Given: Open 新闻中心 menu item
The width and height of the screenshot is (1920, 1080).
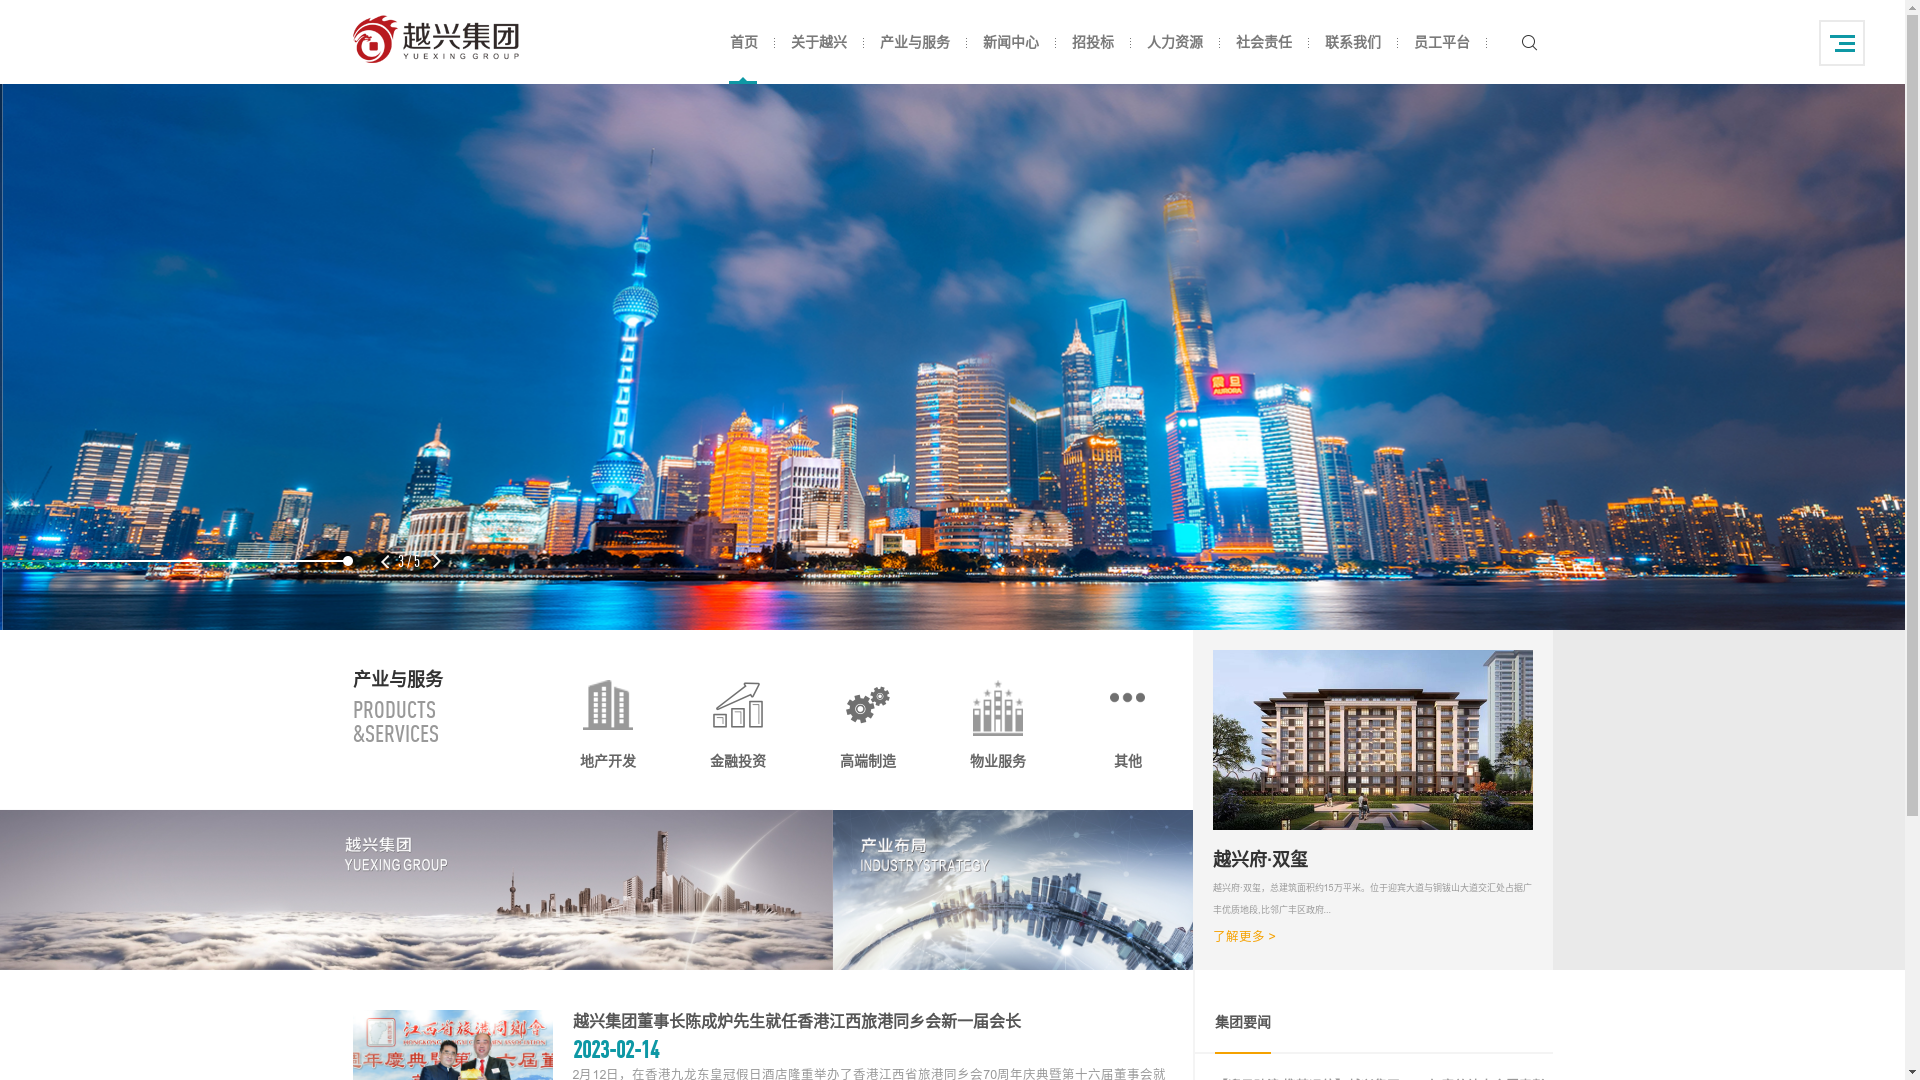Looking at the screenshot, I should tap(1011, 42).
